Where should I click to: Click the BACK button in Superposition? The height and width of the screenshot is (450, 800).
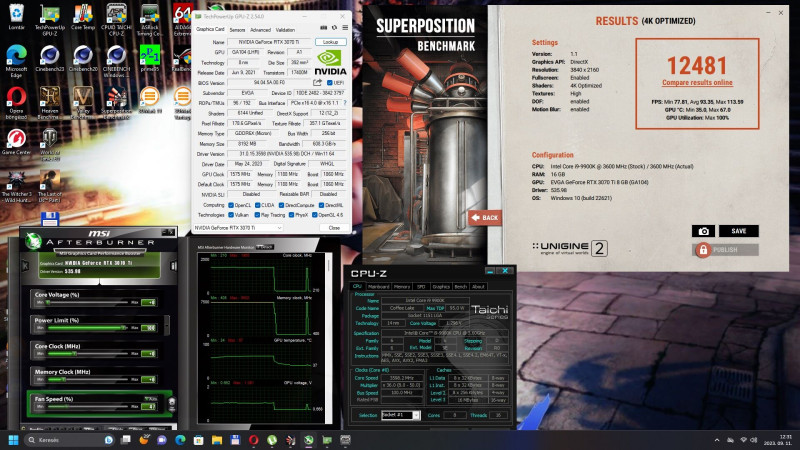(485, 218)
